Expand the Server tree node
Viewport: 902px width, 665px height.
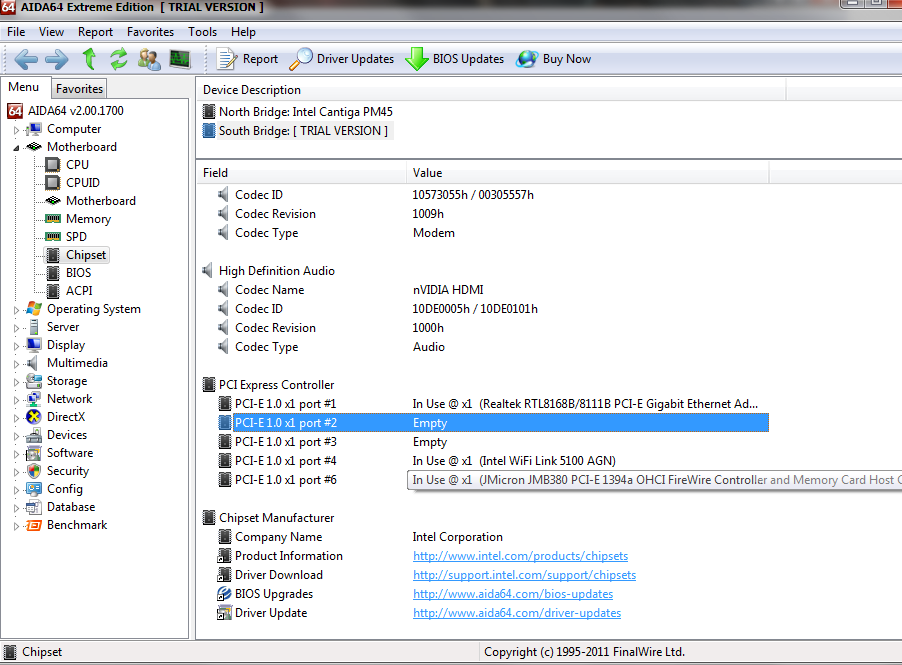(x=17, y=328)
